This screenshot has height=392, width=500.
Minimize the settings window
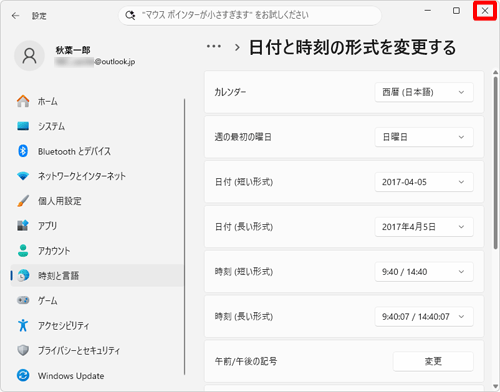pyautogui.click(x=428, y=11)
